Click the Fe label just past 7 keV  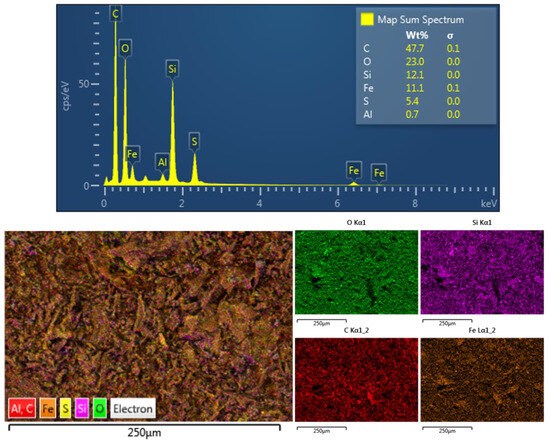coord(379,172)
